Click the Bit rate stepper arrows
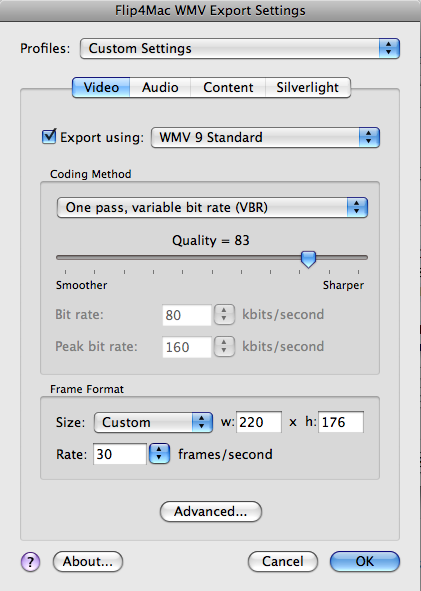The height and width of the screenshot is (591, 421). [224, 314]
